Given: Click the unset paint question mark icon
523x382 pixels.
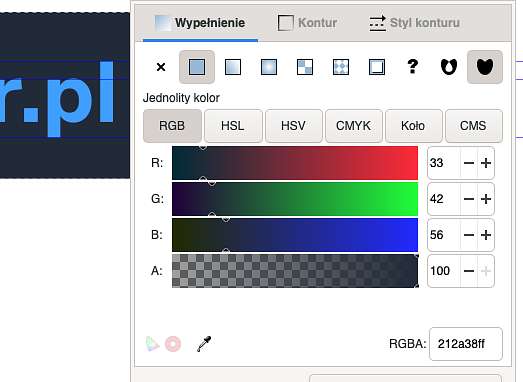Looking at the screenshot, I should click(x=413, y=66).
